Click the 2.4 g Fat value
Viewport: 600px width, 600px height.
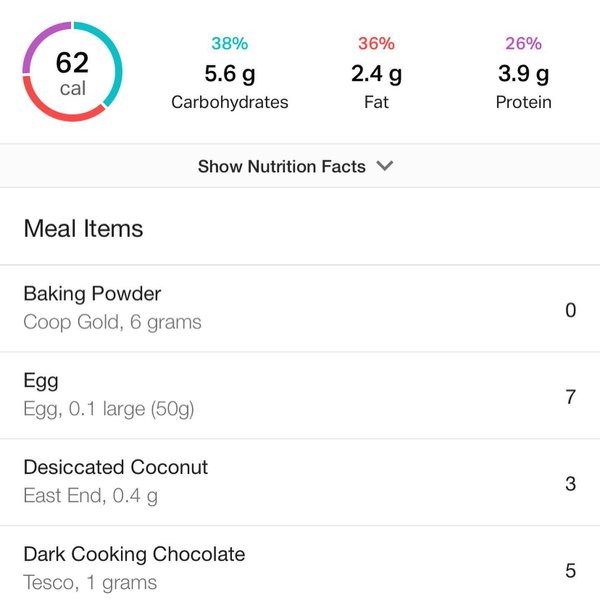[376, 74]
